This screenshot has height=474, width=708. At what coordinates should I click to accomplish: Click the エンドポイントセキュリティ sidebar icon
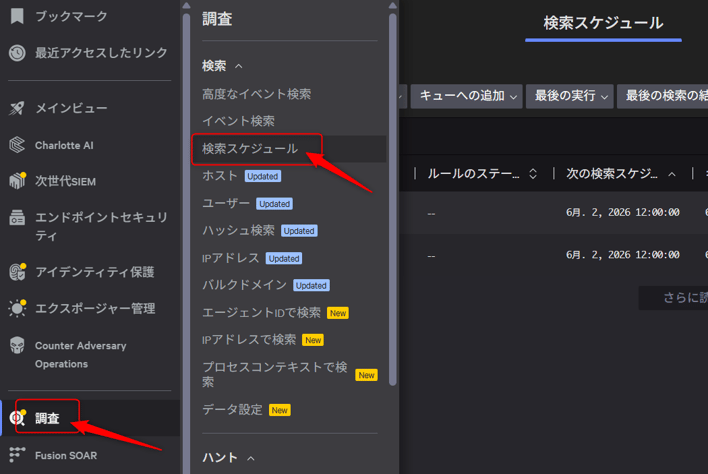click(x=17, y=218)
